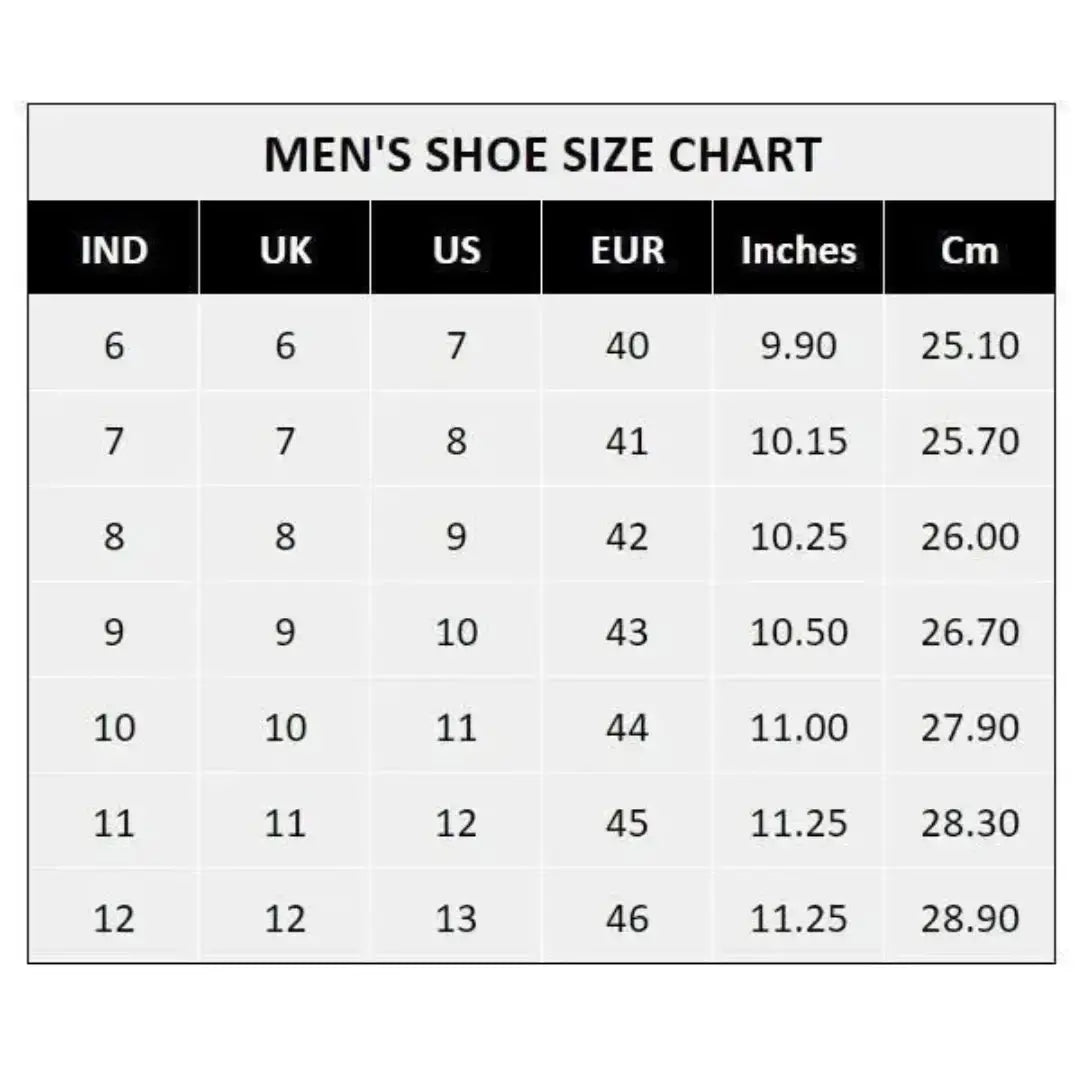
Task: Click the Cm column header
Action: click(x=969, y=250)
